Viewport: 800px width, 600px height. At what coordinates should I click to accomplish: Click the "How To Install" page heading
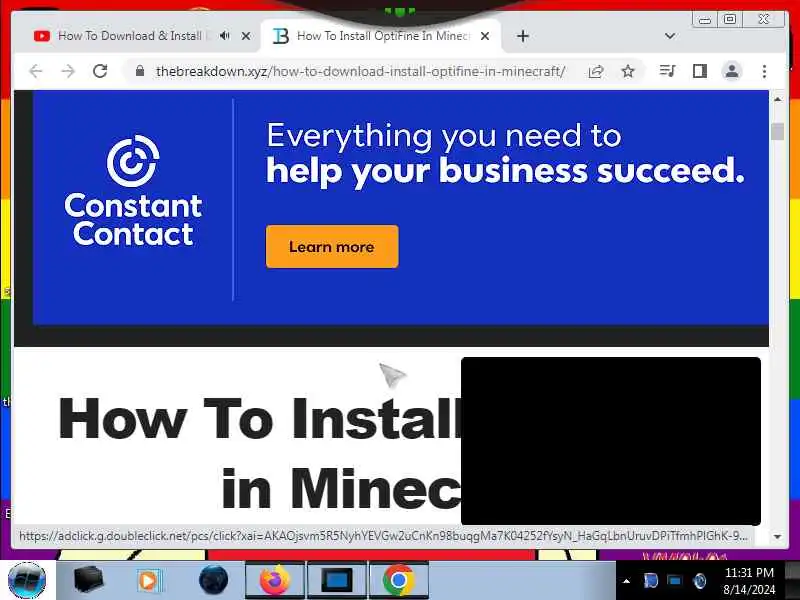point(262,418)
